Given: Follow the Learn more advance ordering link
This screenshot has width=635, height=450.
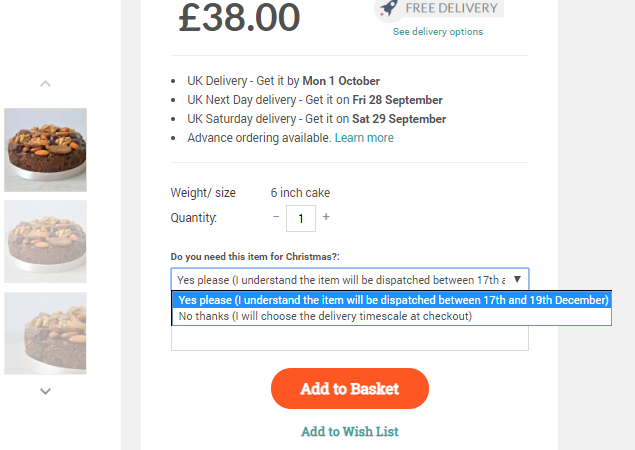Looking at the screenshot, I should pyautogui.click(x=364, y=138).
